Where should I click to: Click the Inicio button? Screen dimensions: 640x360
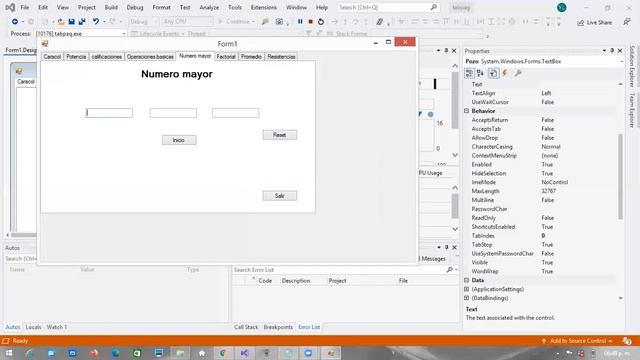(x=179, y=140)
